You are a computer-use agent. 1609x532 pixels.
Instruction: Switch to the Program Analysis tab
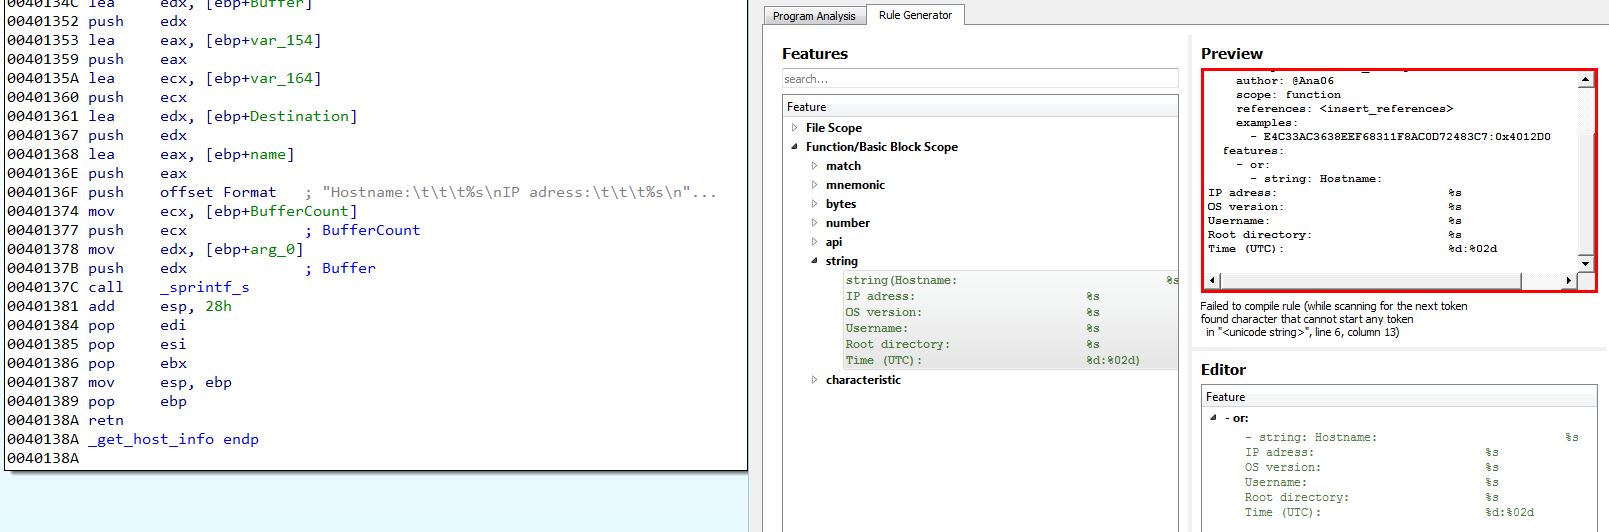click(x=814, y=16)
